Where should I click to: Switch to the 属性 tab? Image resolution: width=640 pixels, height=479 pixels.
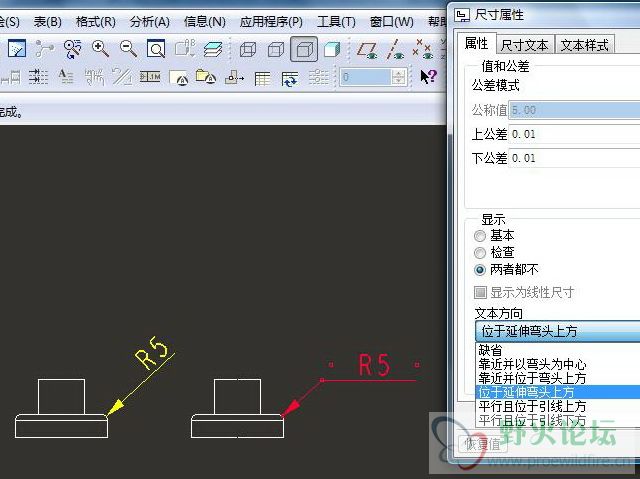click(476, 43)
